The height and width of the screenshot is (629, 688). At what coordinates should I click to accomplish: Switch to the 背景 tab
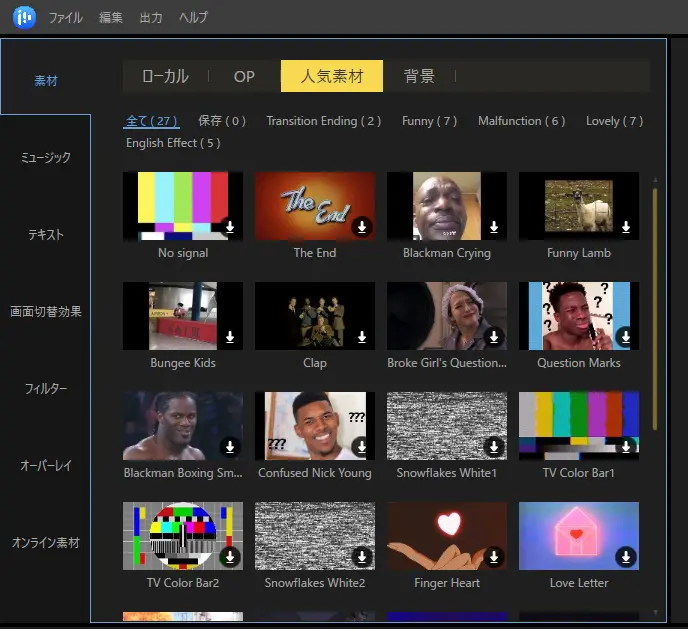point(419,76)
